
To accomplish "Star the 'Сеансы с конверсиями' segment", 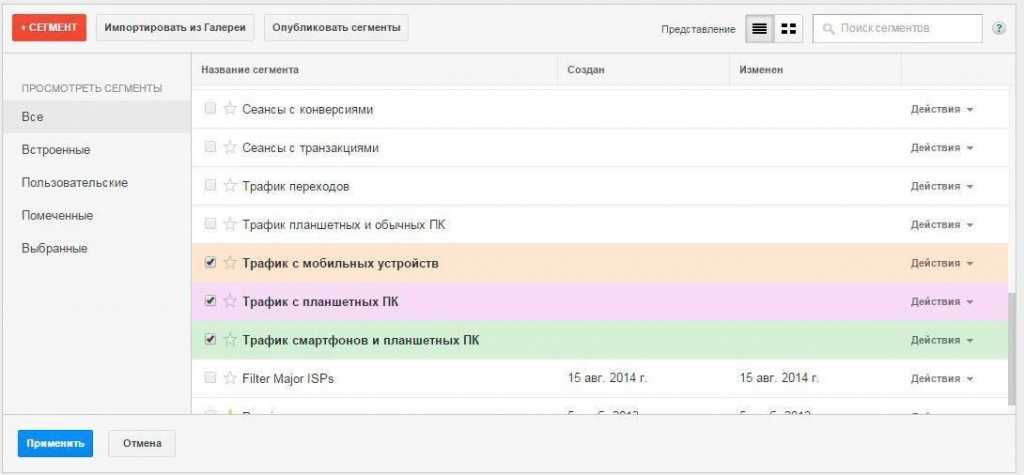I will tap(230, 109).
